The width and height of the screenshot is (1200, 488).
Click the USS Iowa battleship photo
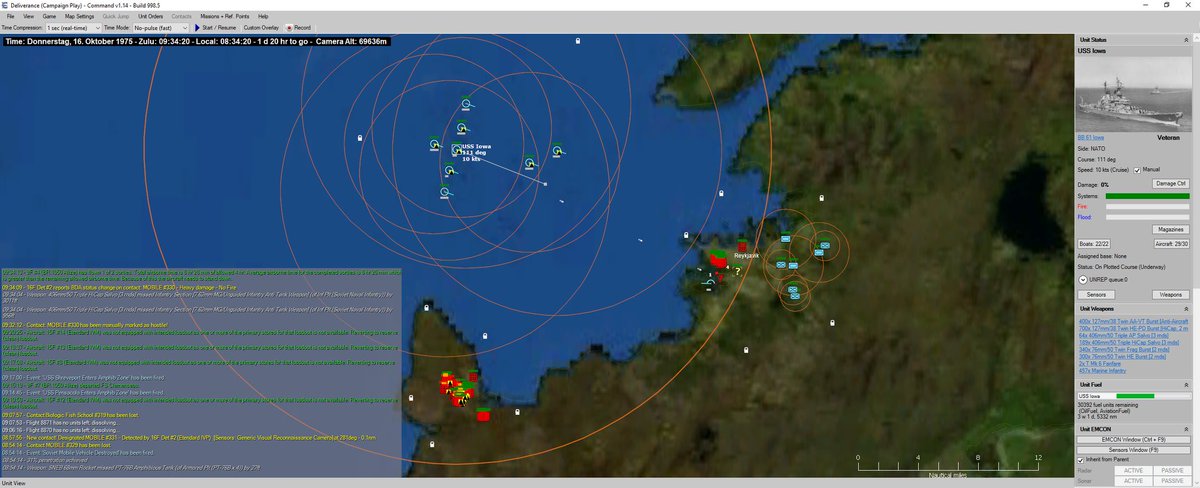(x=1133, y=96)
